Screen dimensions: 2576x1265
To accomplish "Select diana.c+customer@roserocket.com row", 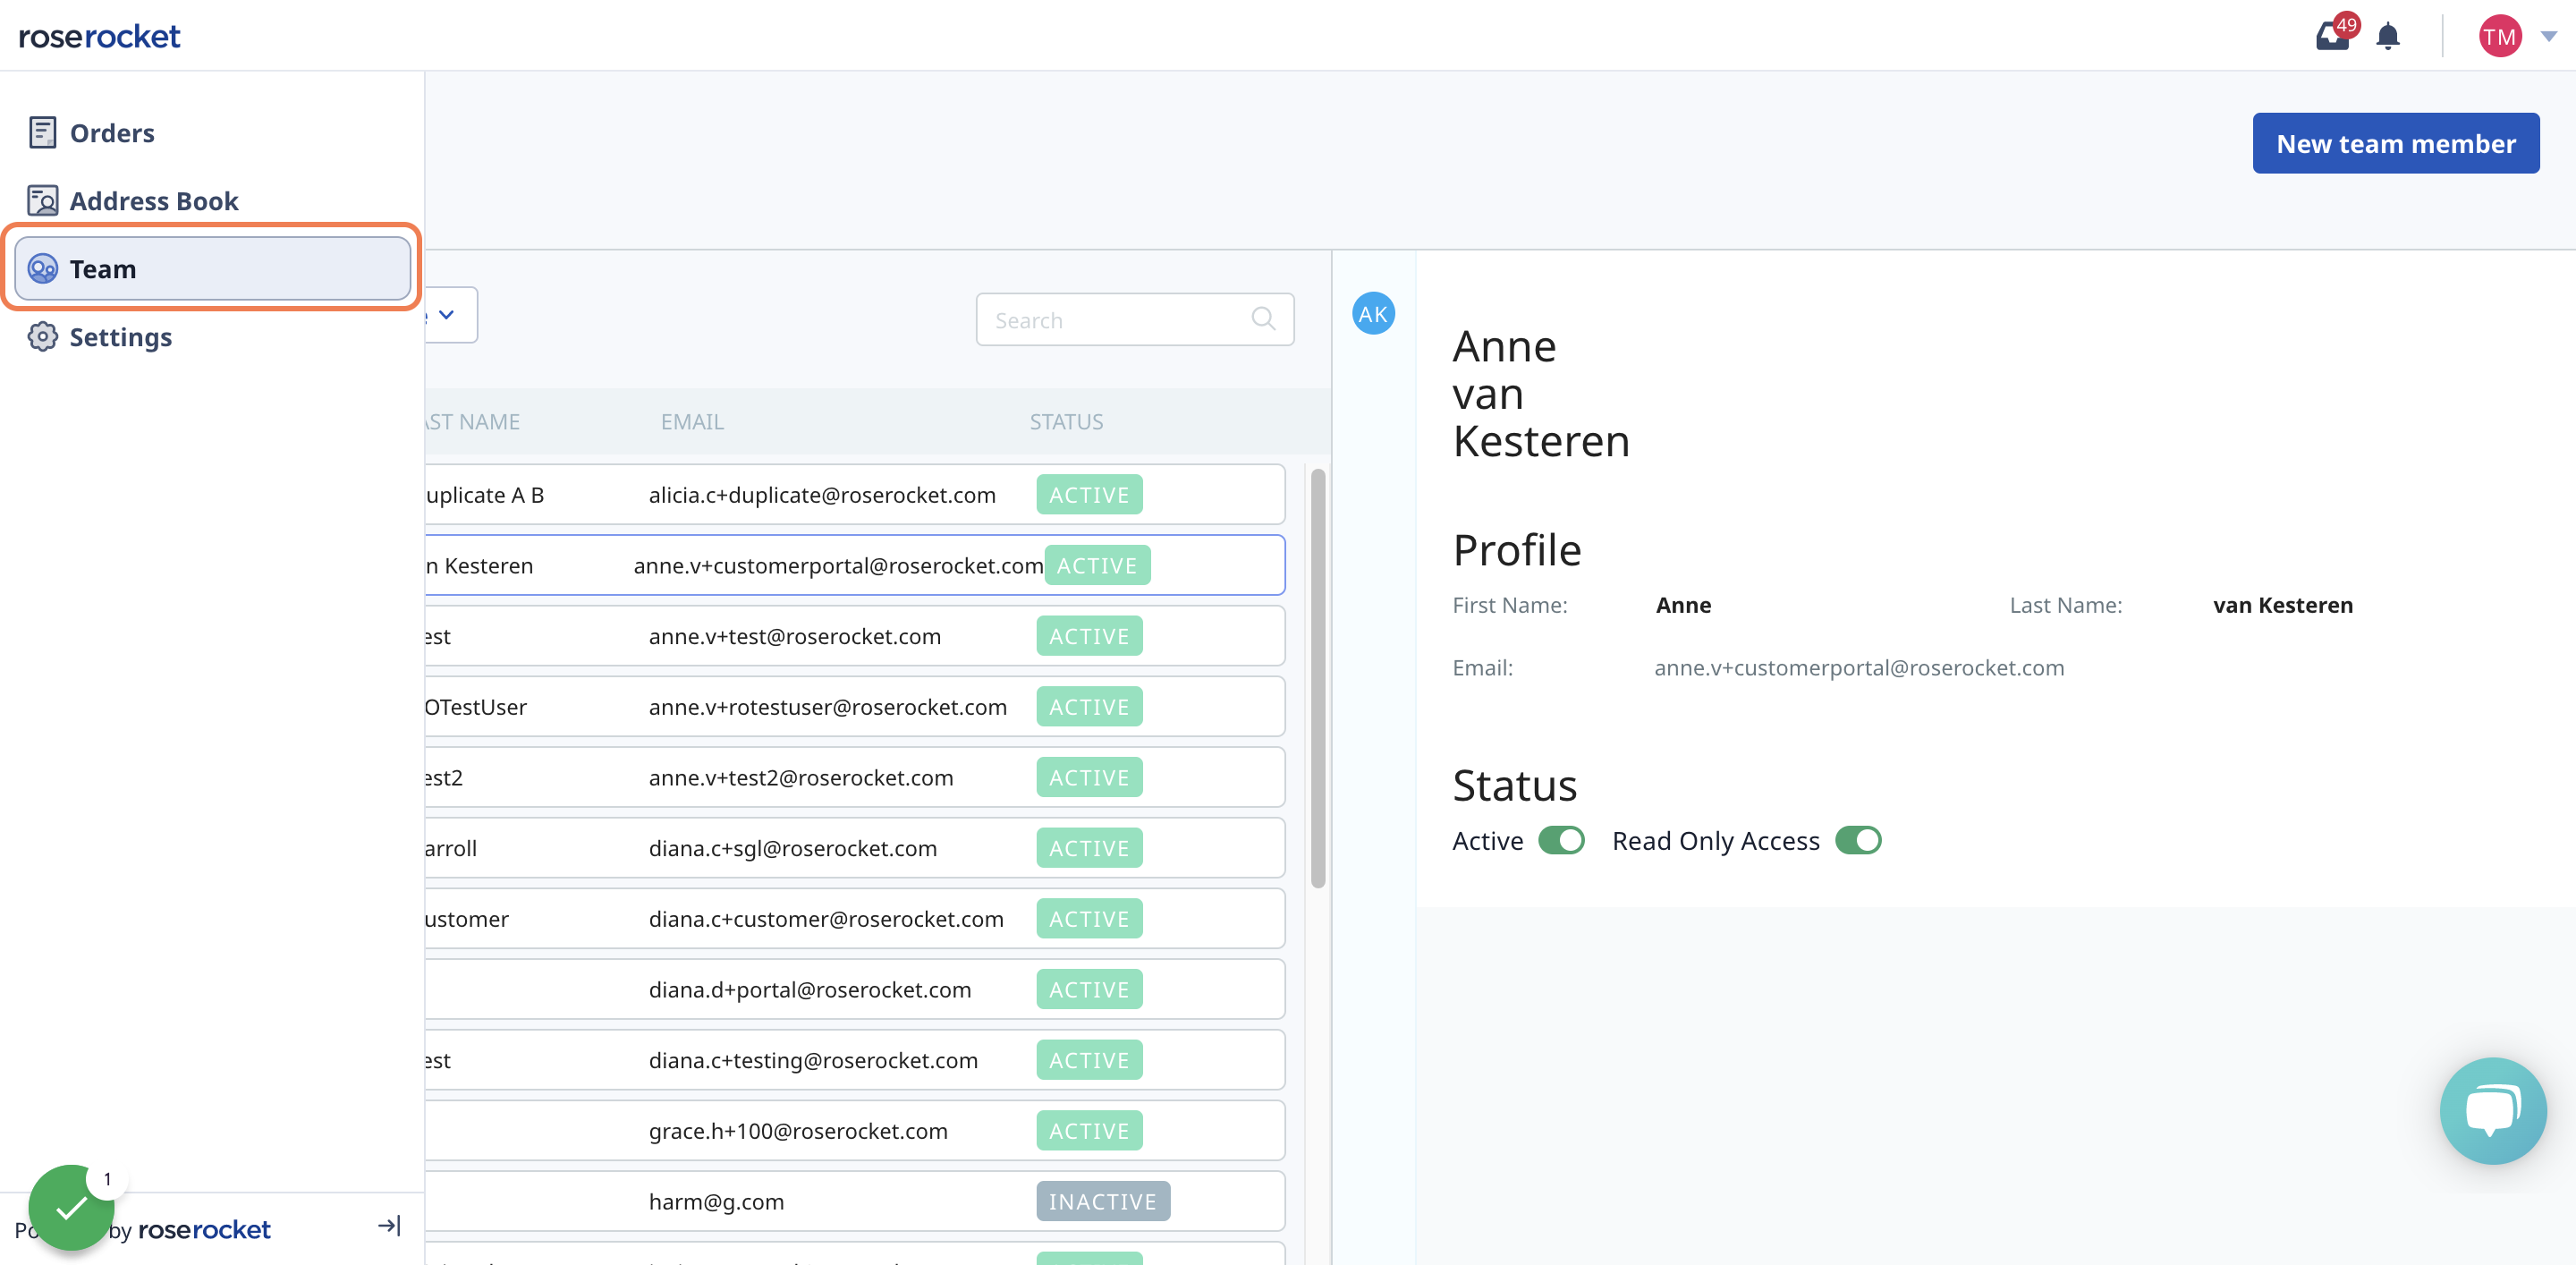I will 855,918.
